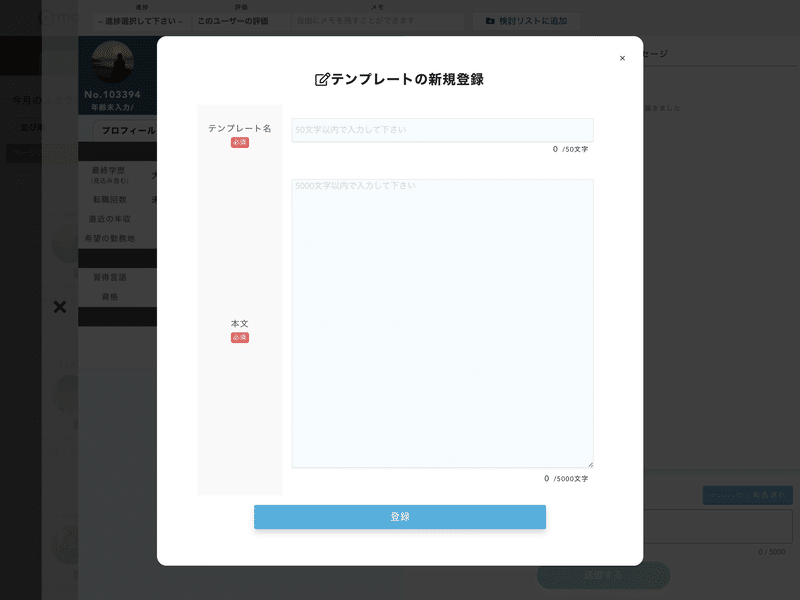Click the 直近の年収 row label
This screenshot has width=800, height=600.
(109, 219)
